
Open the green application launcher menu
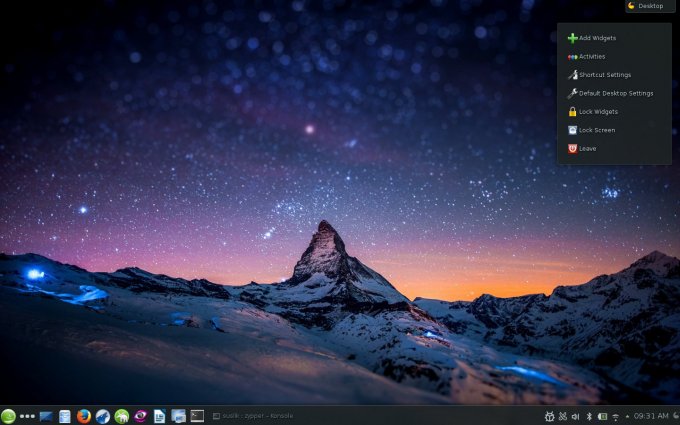tap(8, 416)
